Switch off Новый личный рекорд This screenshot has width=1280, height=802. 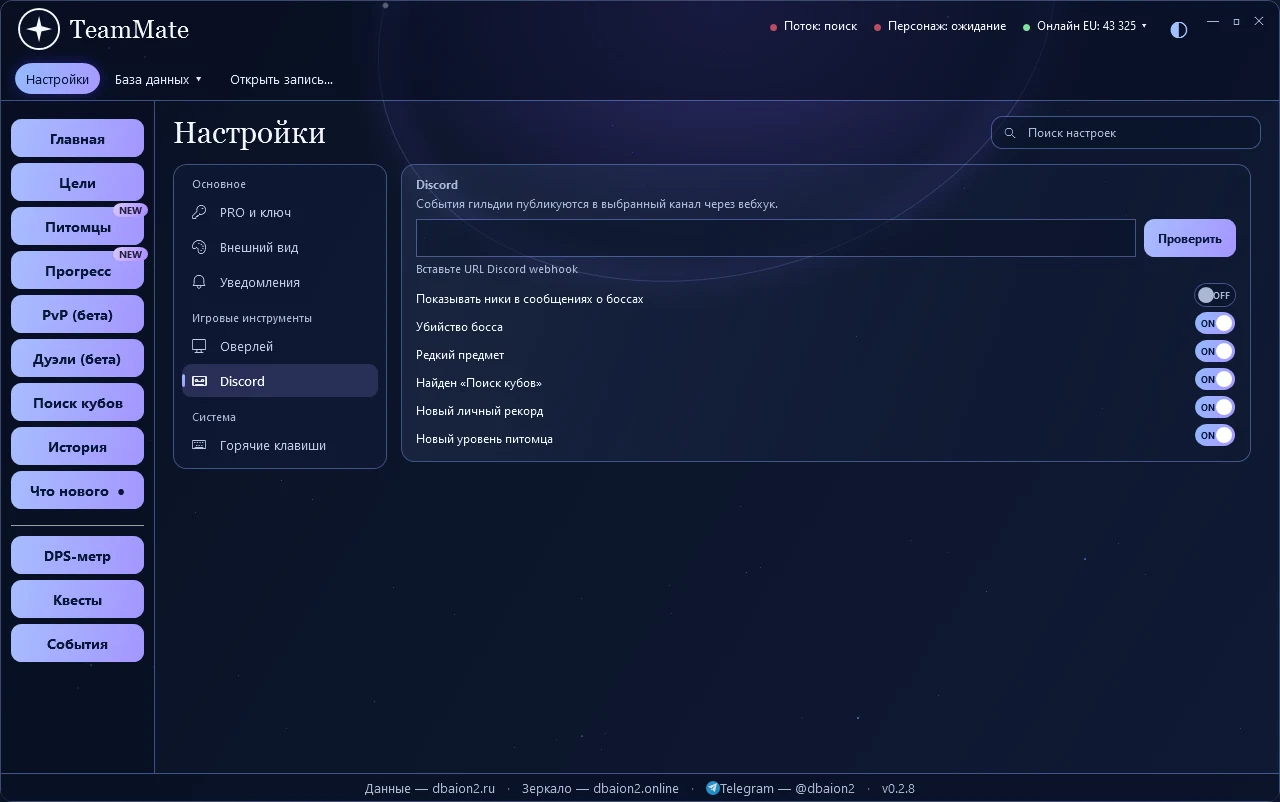click(1215, 407)
